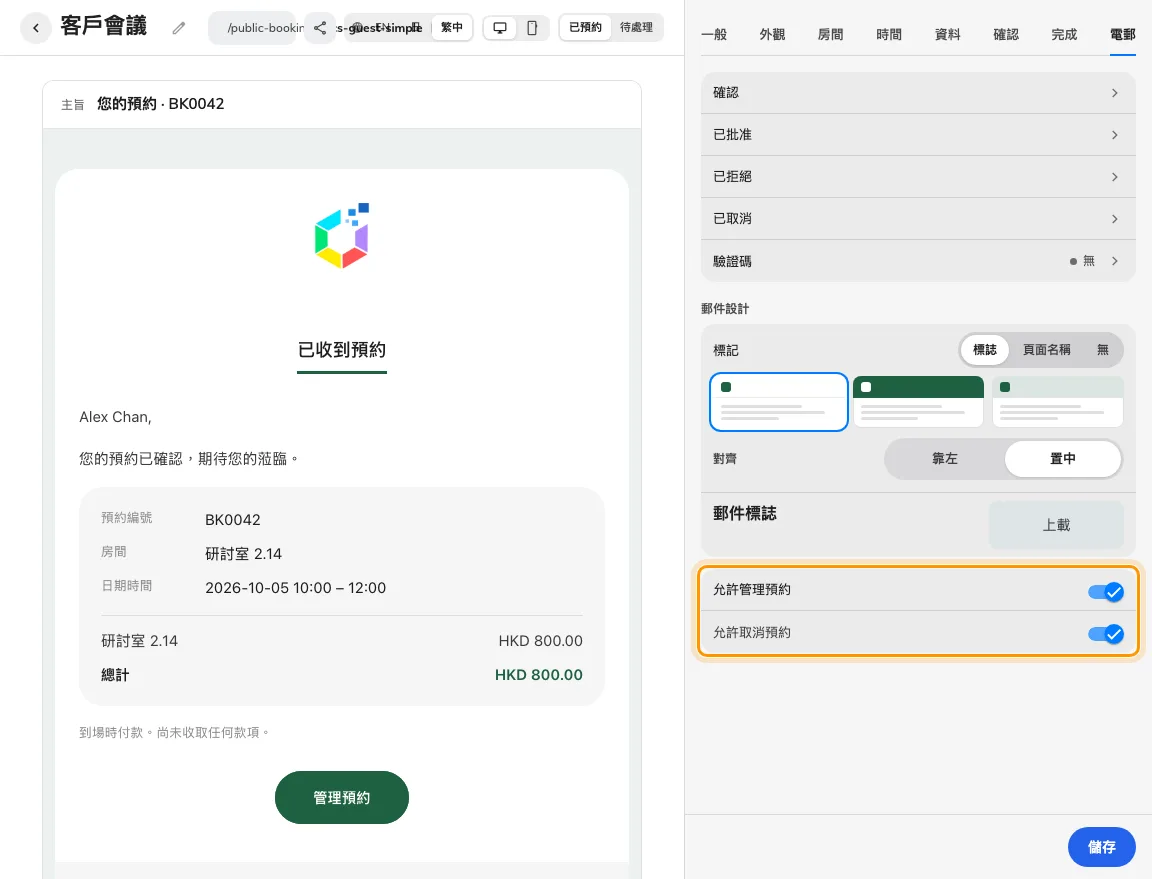The width and height of the screenshot is (1152, 879).
Task: Click date 2026-10-05 10:00 – 12:00
Action: point(295,588)
